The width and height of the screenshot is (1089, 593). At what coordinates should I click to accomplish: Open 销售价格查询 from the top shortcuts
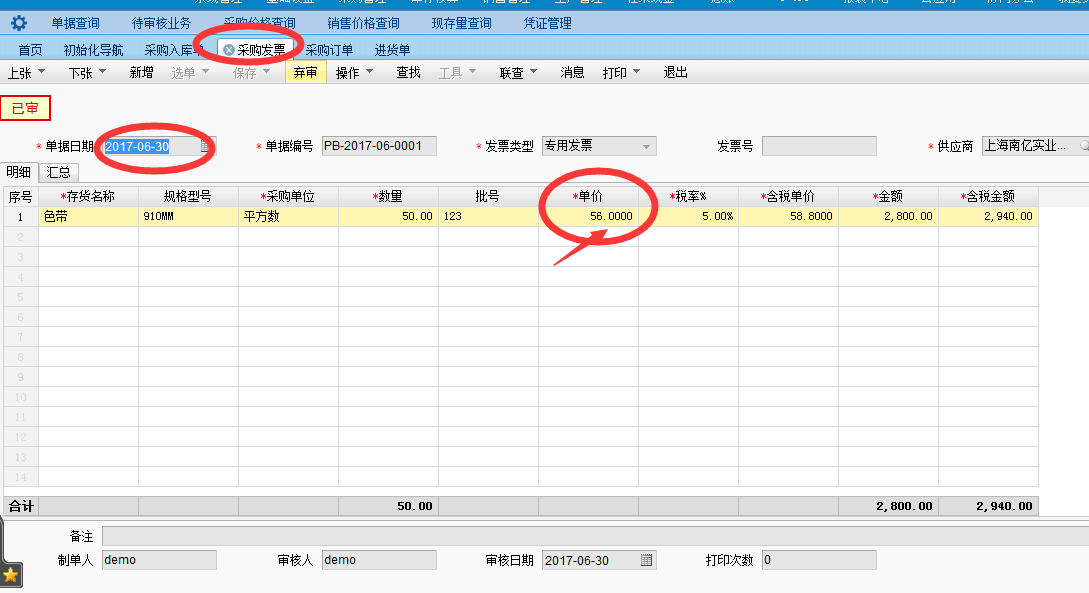(x=363, y=23)
